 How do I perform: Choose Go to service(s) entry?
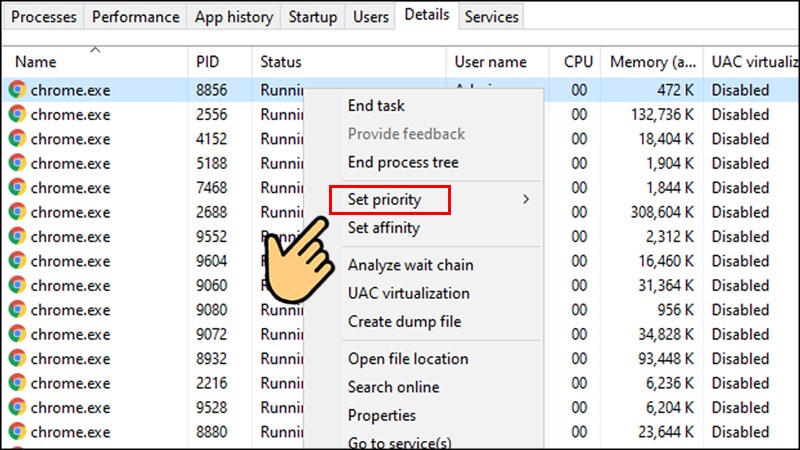399,442
